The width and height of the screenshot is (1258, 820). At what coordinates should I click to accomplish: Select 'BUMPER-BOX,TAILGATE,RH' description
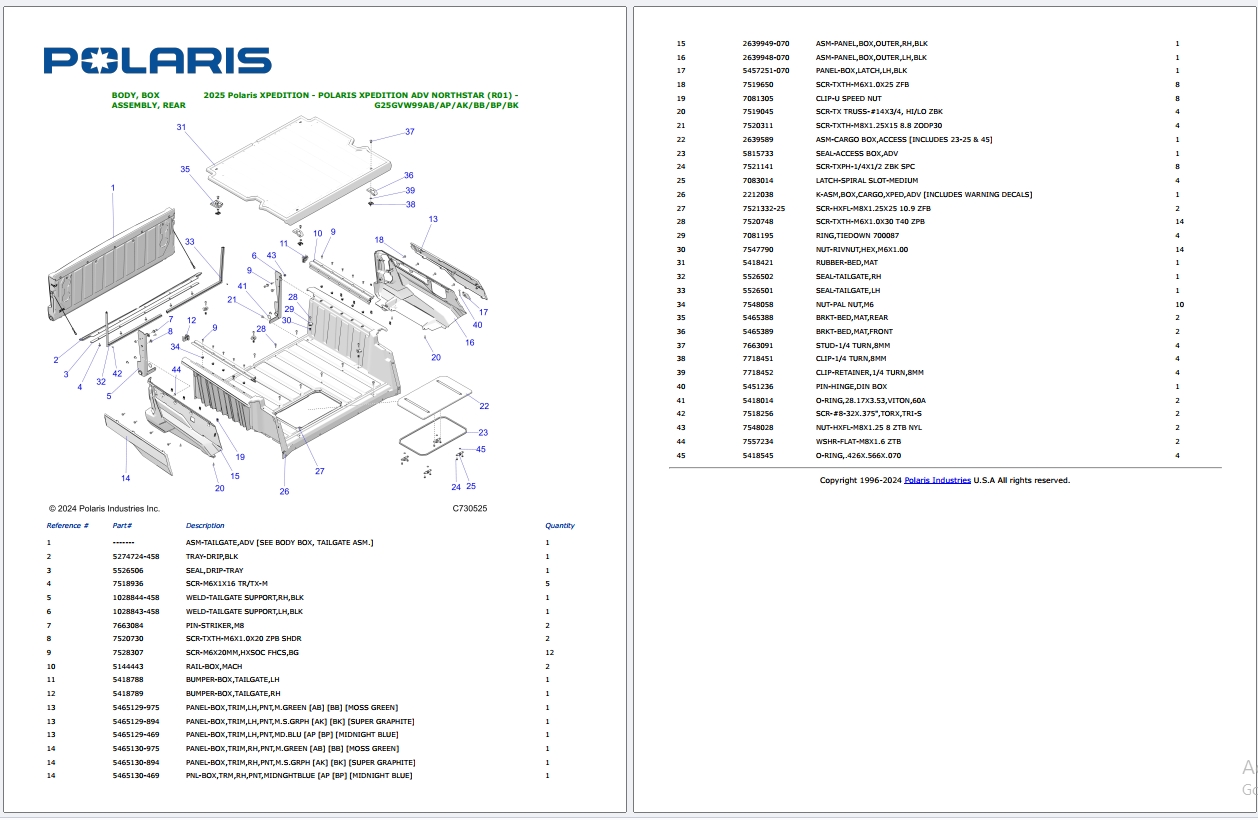pos(233,693)
